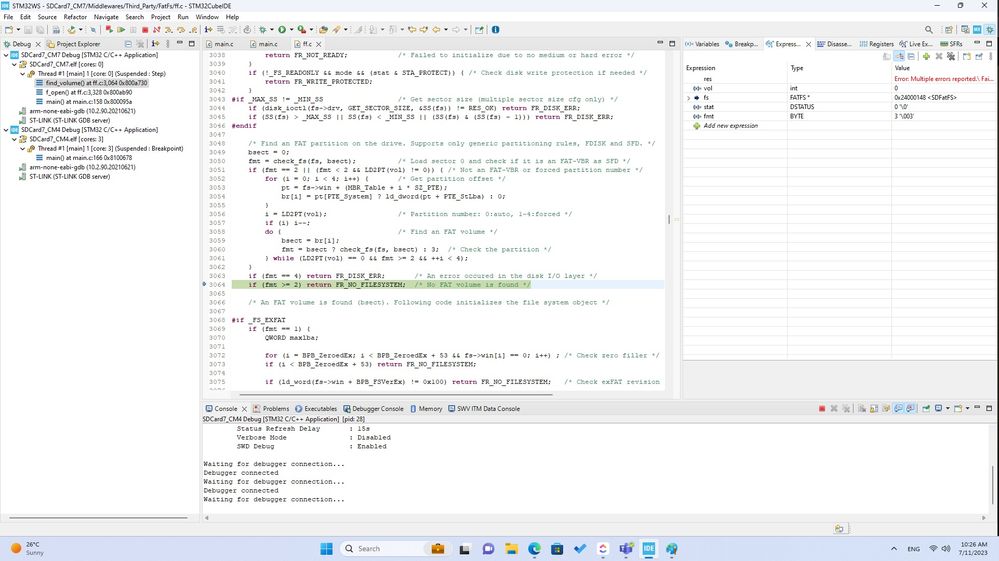The image size is (999, 561).
Task: Open the File menu
Action: point(8,17)
